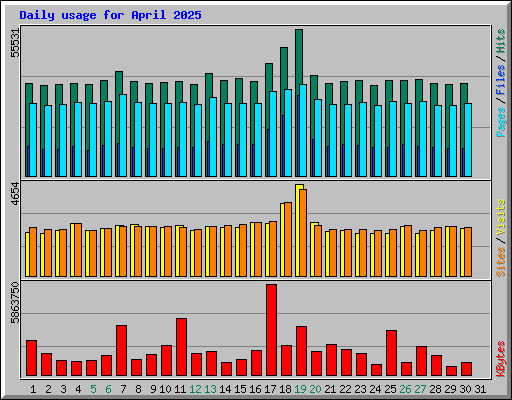The height and width of the screenshot is (400, 512).
Task: Click the 5863750 axis value label
Action: [15, 303]
